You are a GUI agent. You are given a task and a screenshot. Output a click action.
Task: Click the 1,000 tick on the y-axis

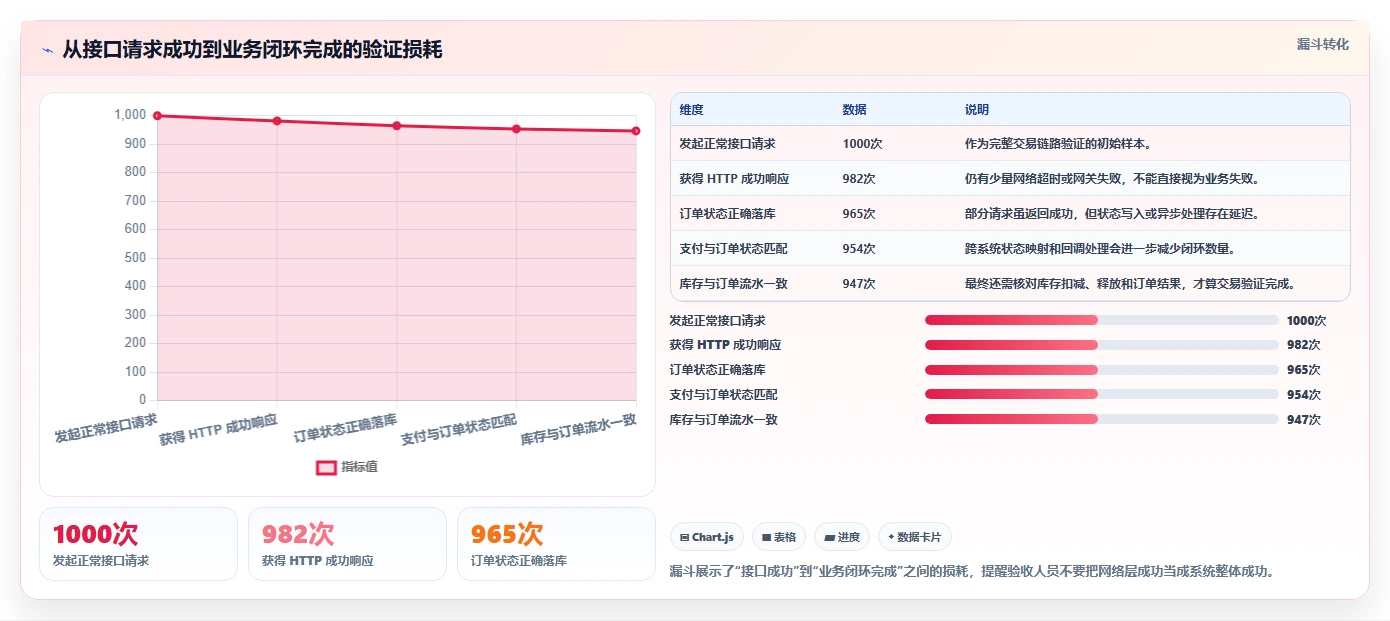(x=130, y=115)
